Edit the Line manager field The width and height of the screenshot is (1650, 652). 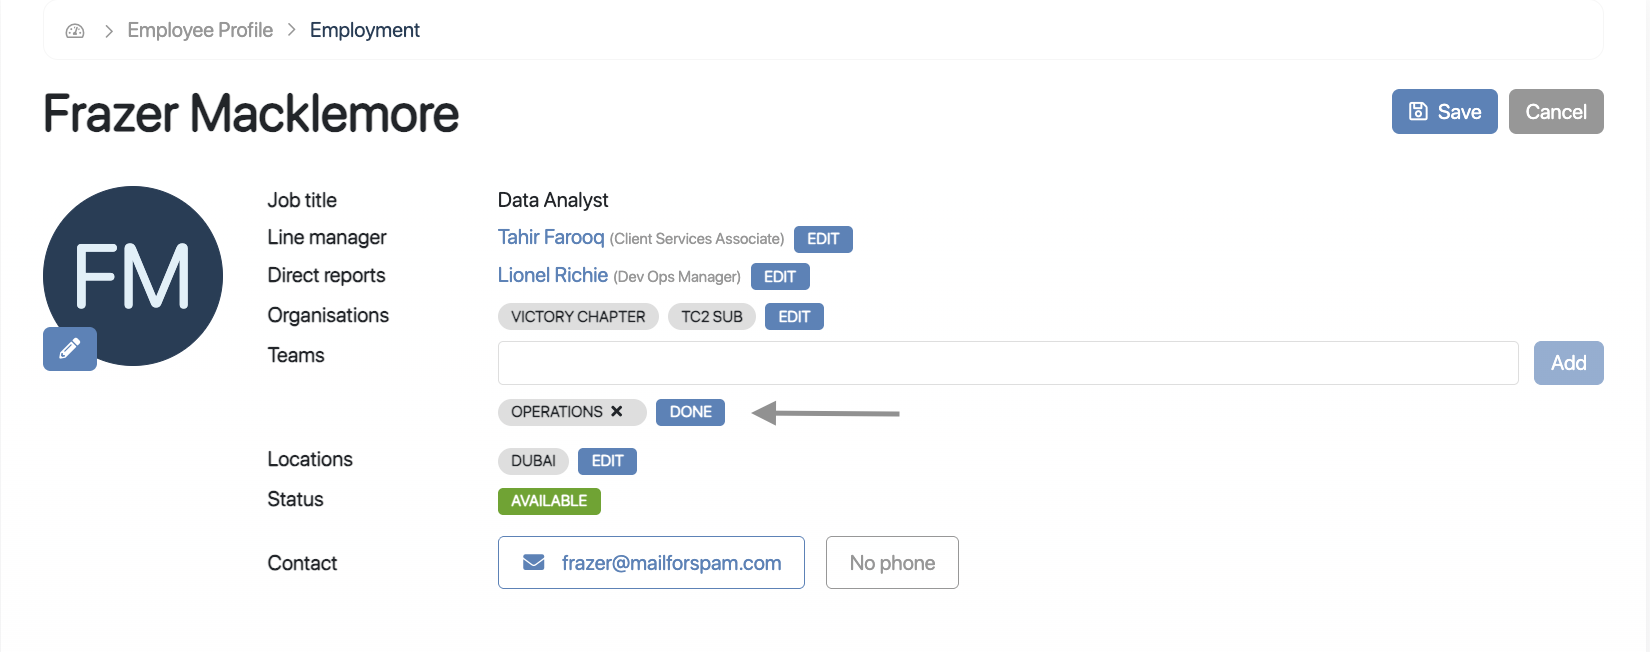tap(823, 239)
